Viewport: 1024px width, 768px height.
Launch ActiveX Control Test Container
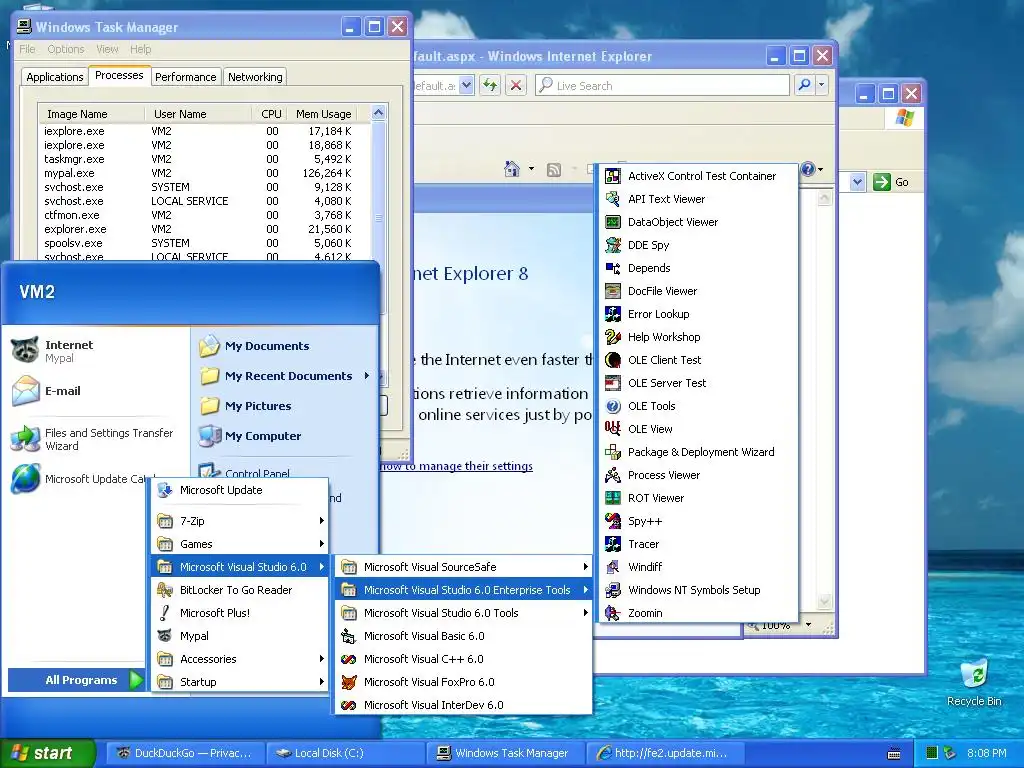coord(698,176)
